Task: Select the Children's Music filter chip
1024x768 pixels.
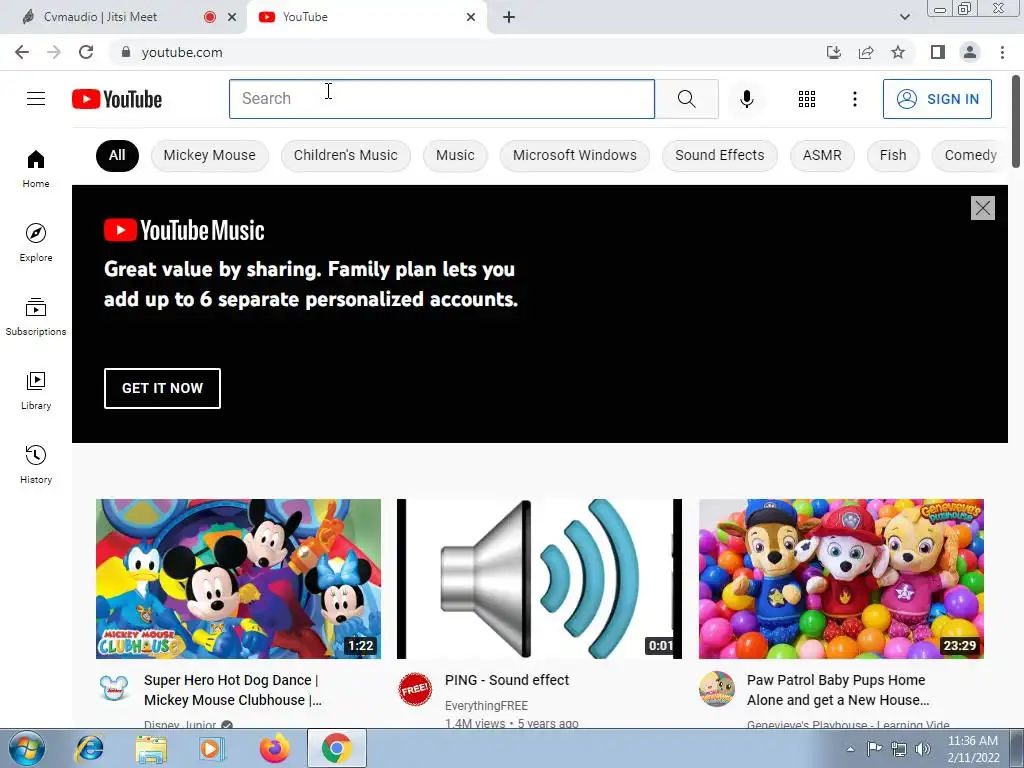Action: pos(345,155)
